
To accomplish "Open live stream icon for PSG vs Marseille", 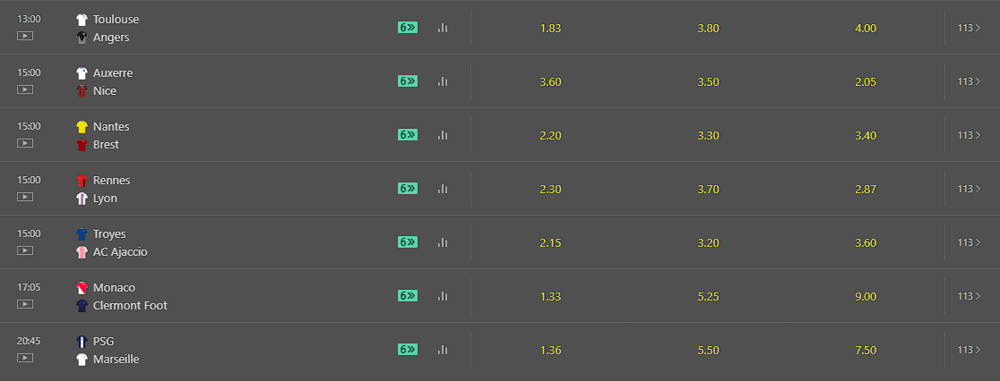I will (x=25, y=357).
